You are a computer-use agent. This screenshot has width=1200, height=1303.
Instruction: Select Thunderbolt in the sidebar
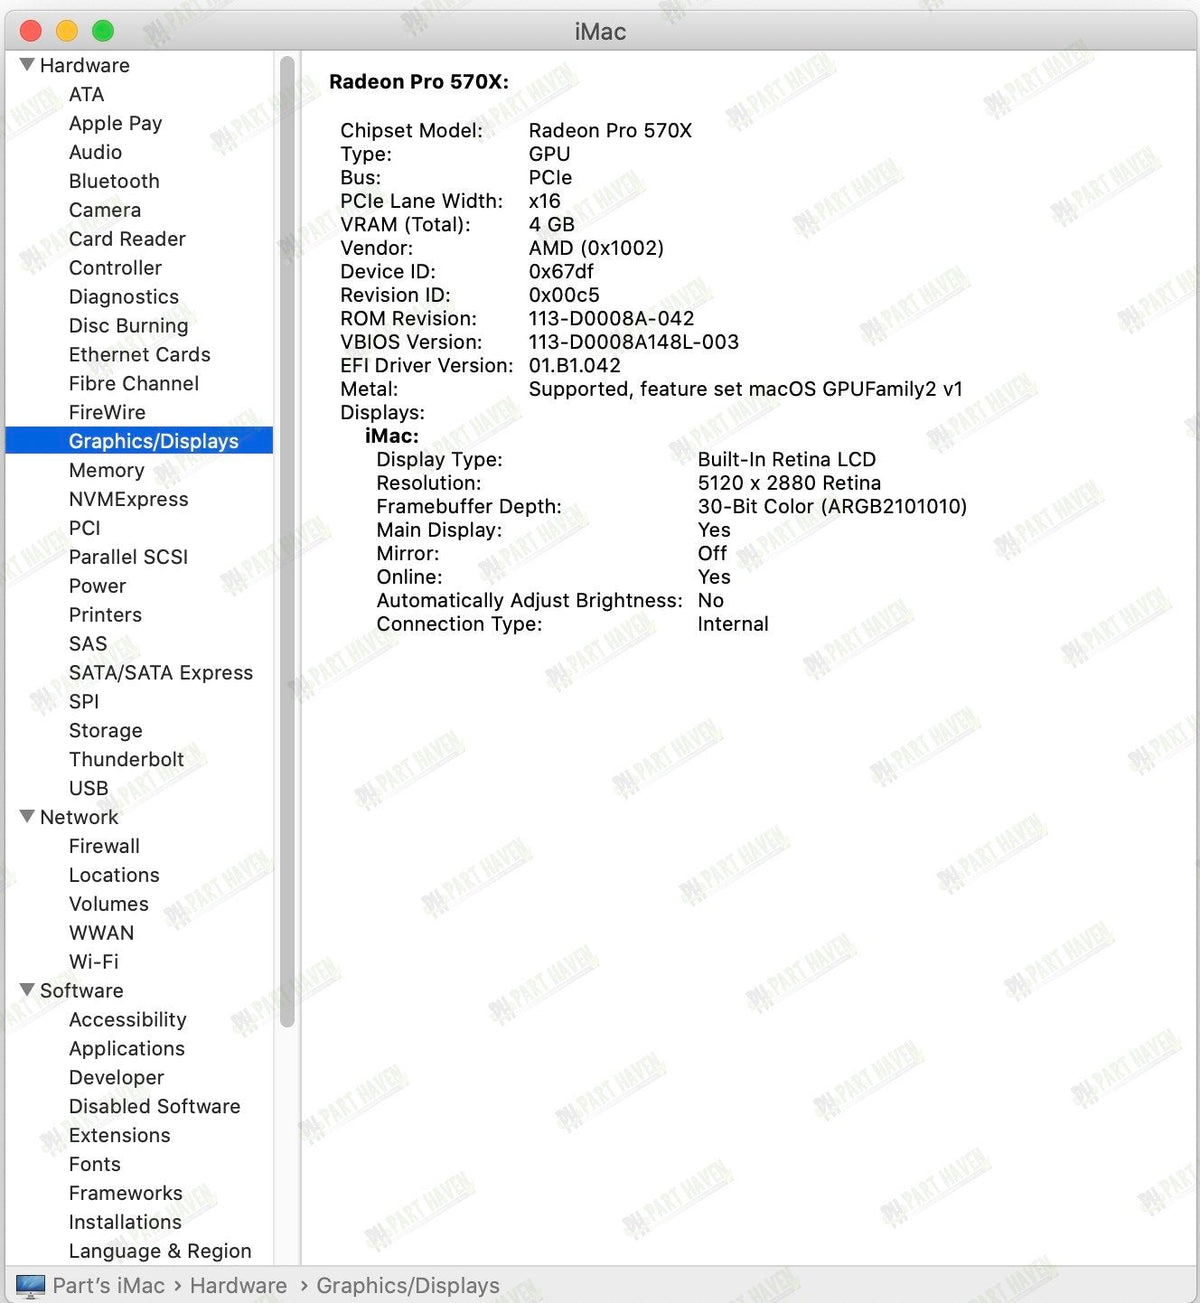pos(126,759)
